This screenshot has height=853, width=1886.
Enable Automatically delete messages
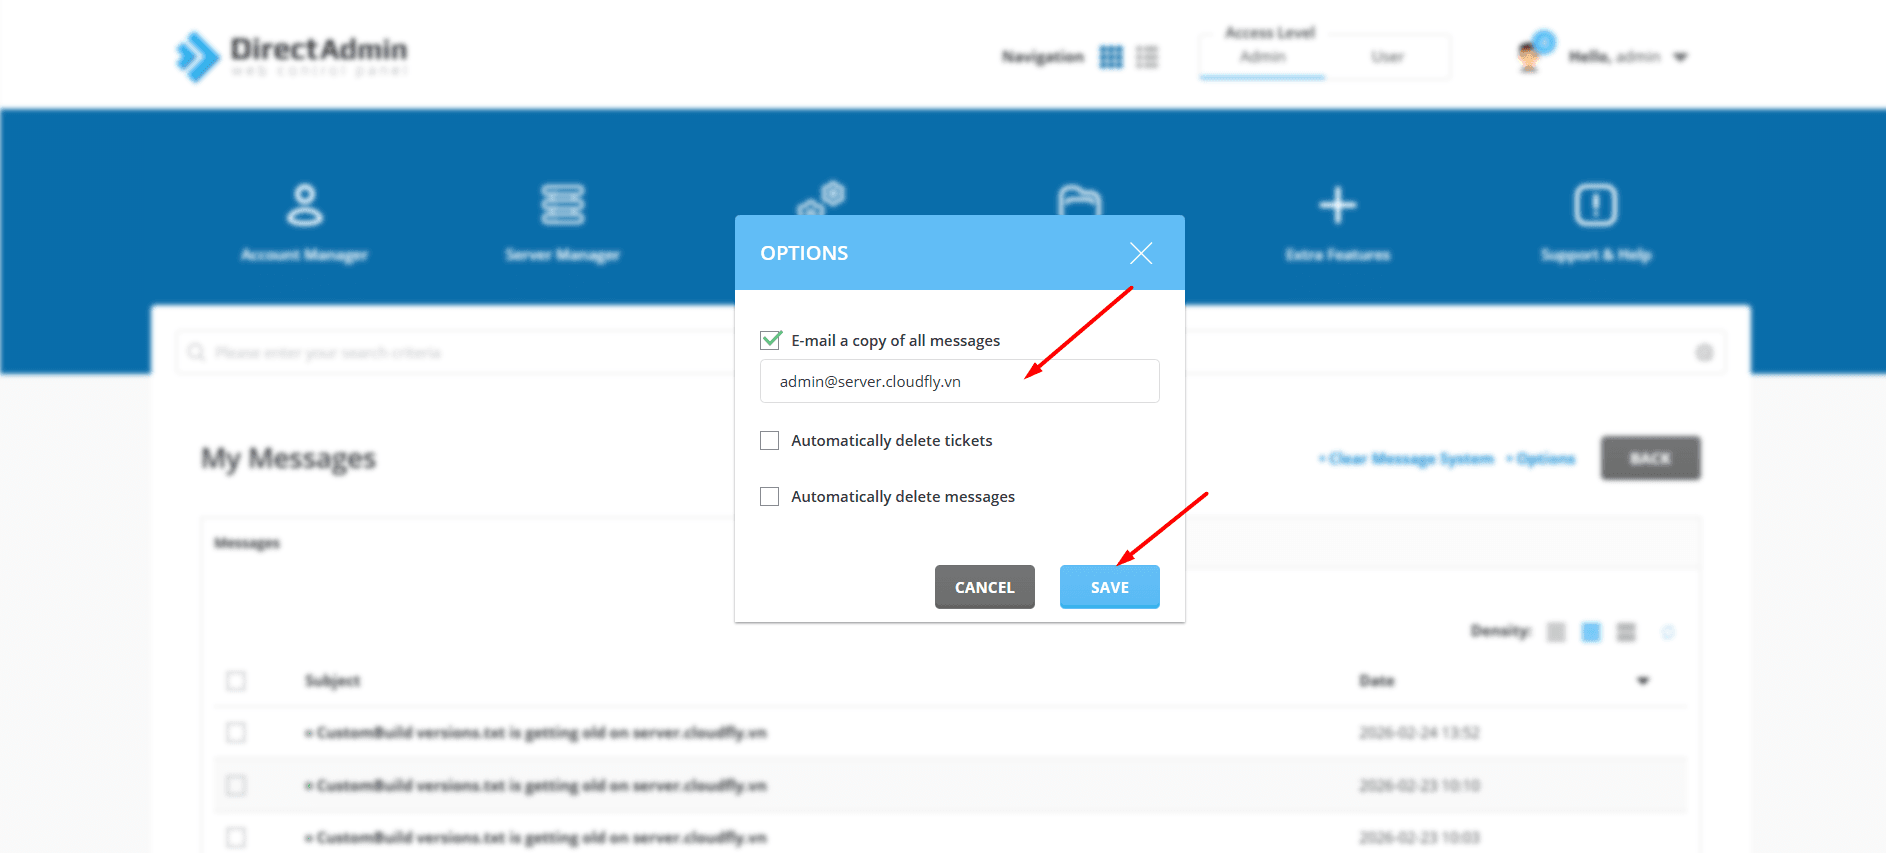[770, 497]
